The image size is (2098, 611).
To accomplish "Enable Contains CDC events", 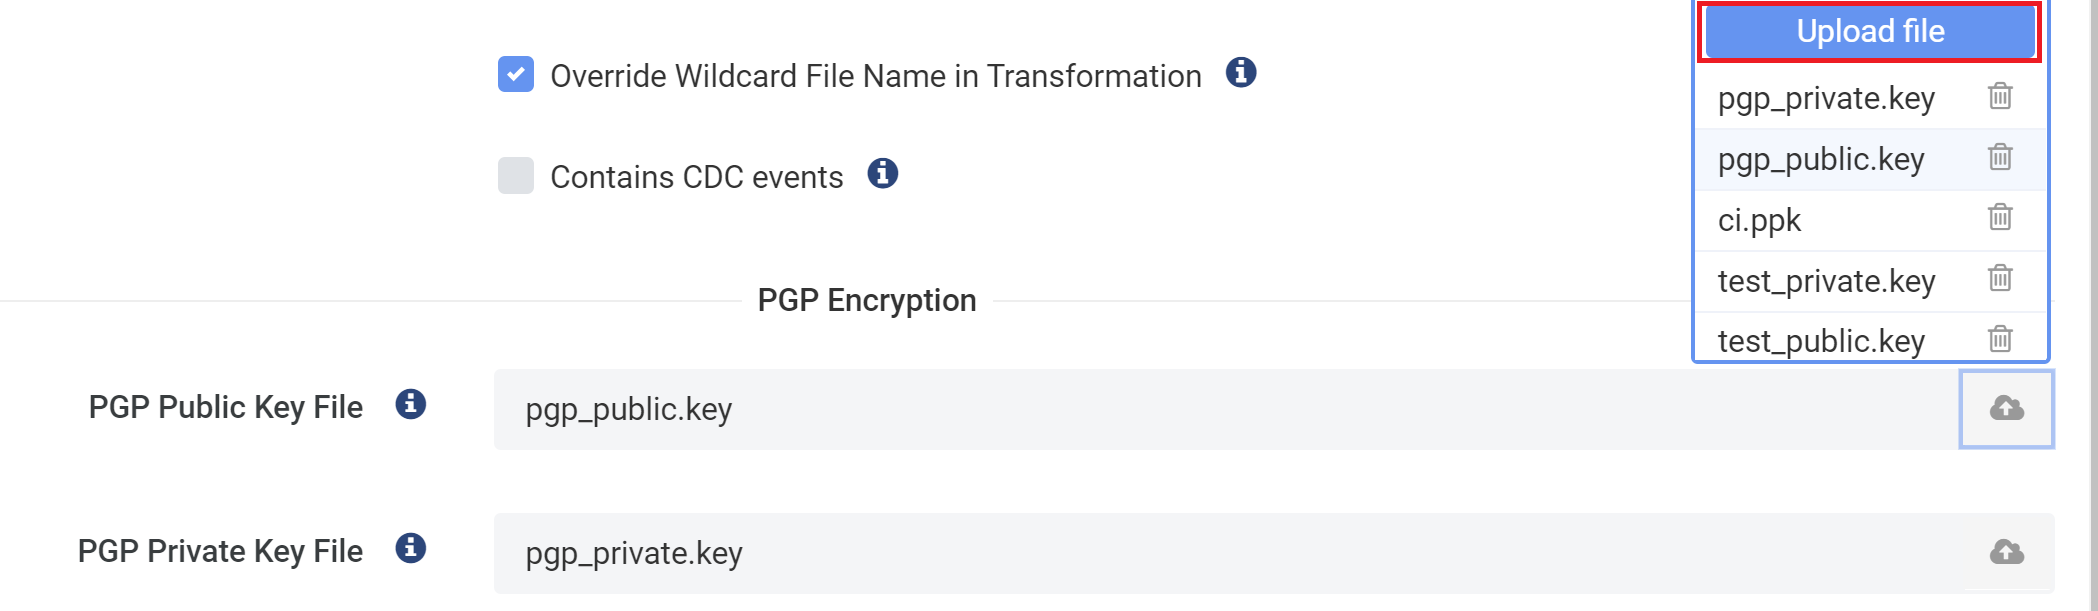I will coord(515,175).
